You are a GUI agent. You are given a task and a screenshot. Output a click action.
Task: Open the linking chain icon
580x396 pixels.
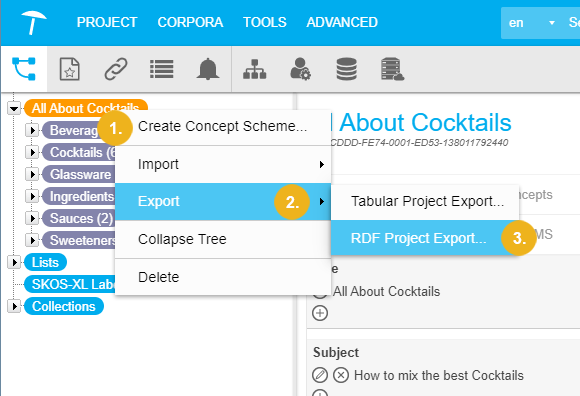pos(116,69)
